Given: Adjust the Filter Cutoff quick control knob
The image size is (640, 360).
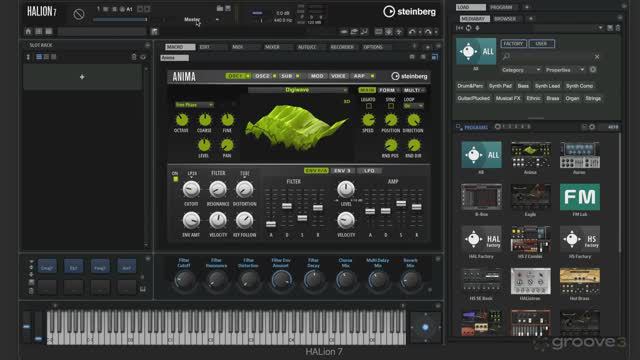Looking at the screenshot, I should click(184, 280).
